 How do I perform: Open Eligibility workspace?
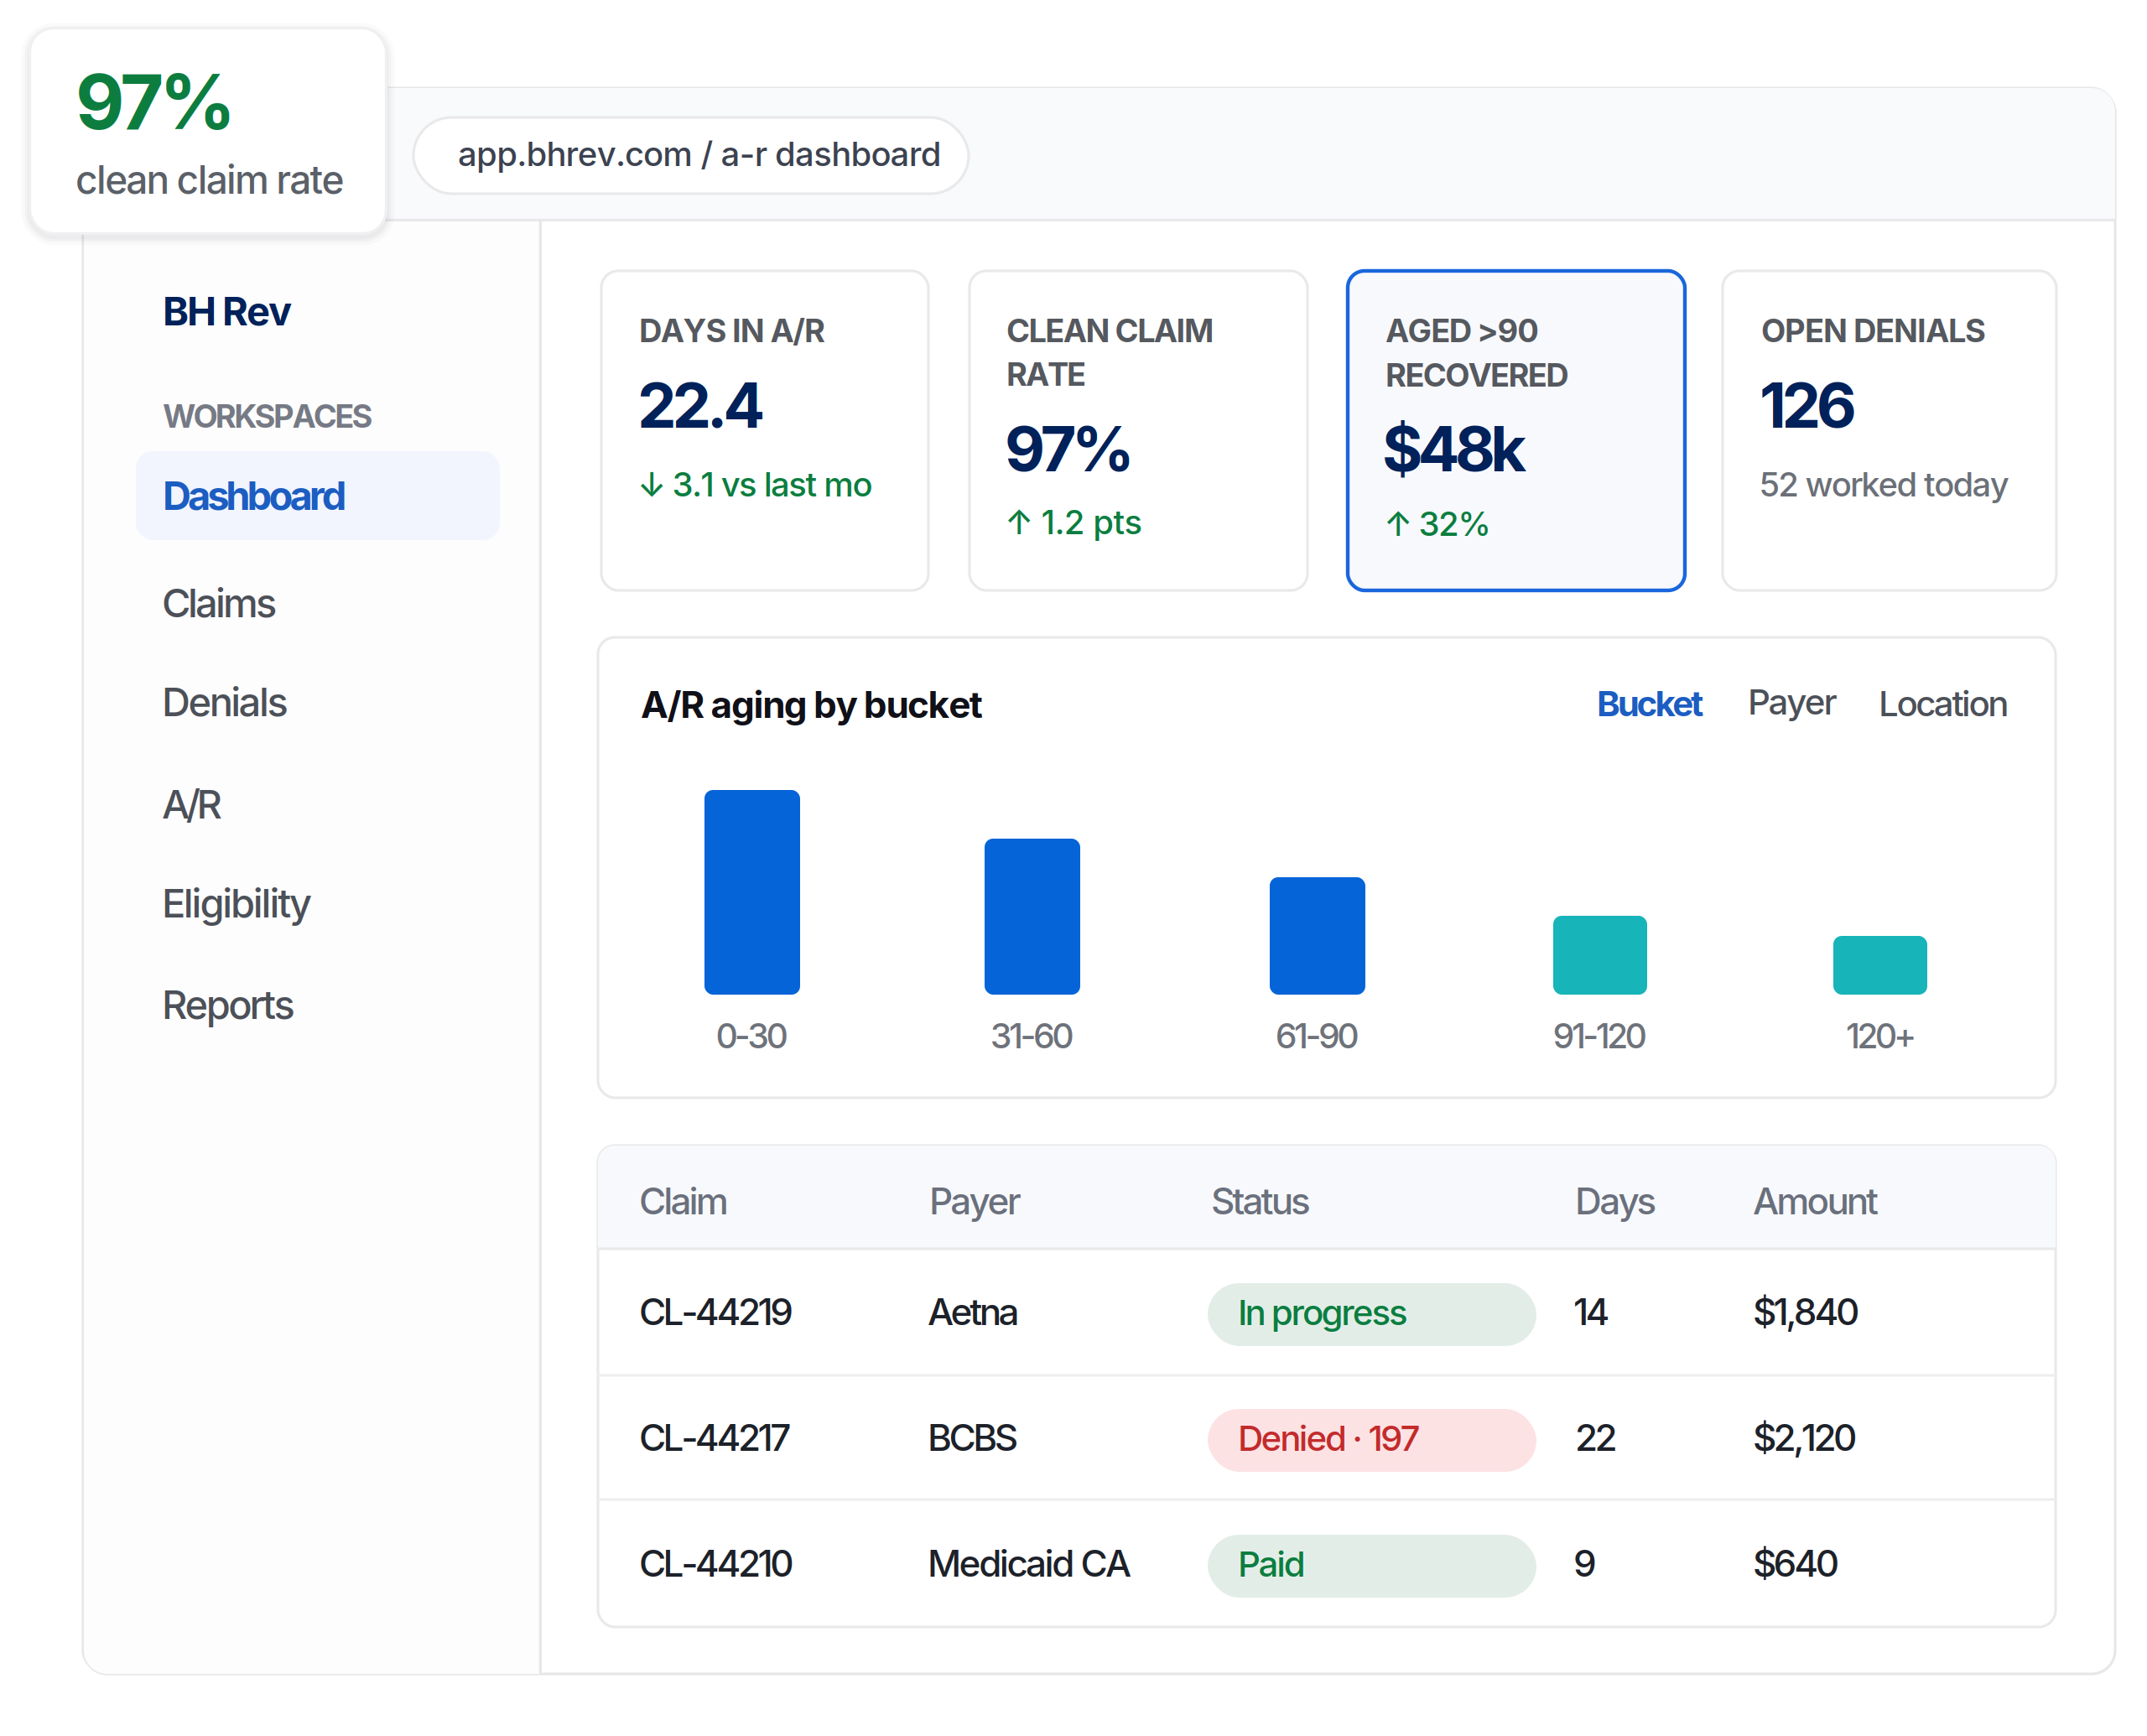point(236,904)
